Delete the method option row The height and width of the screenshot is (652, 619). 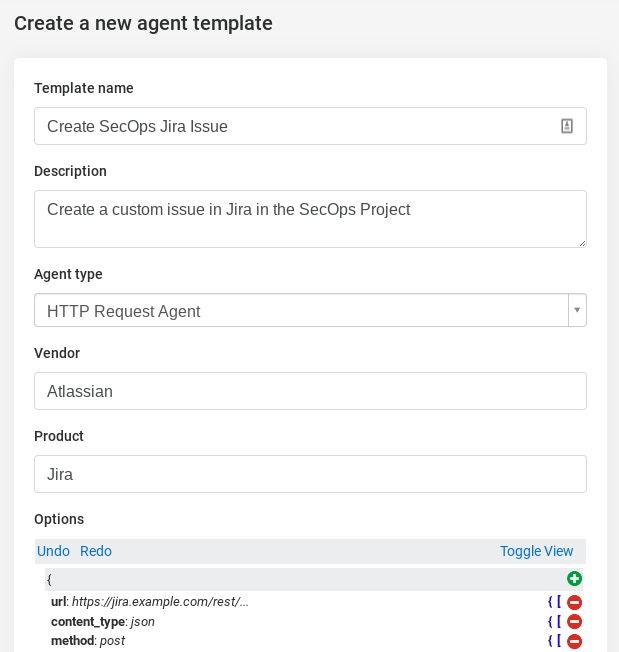coord(575,641)
